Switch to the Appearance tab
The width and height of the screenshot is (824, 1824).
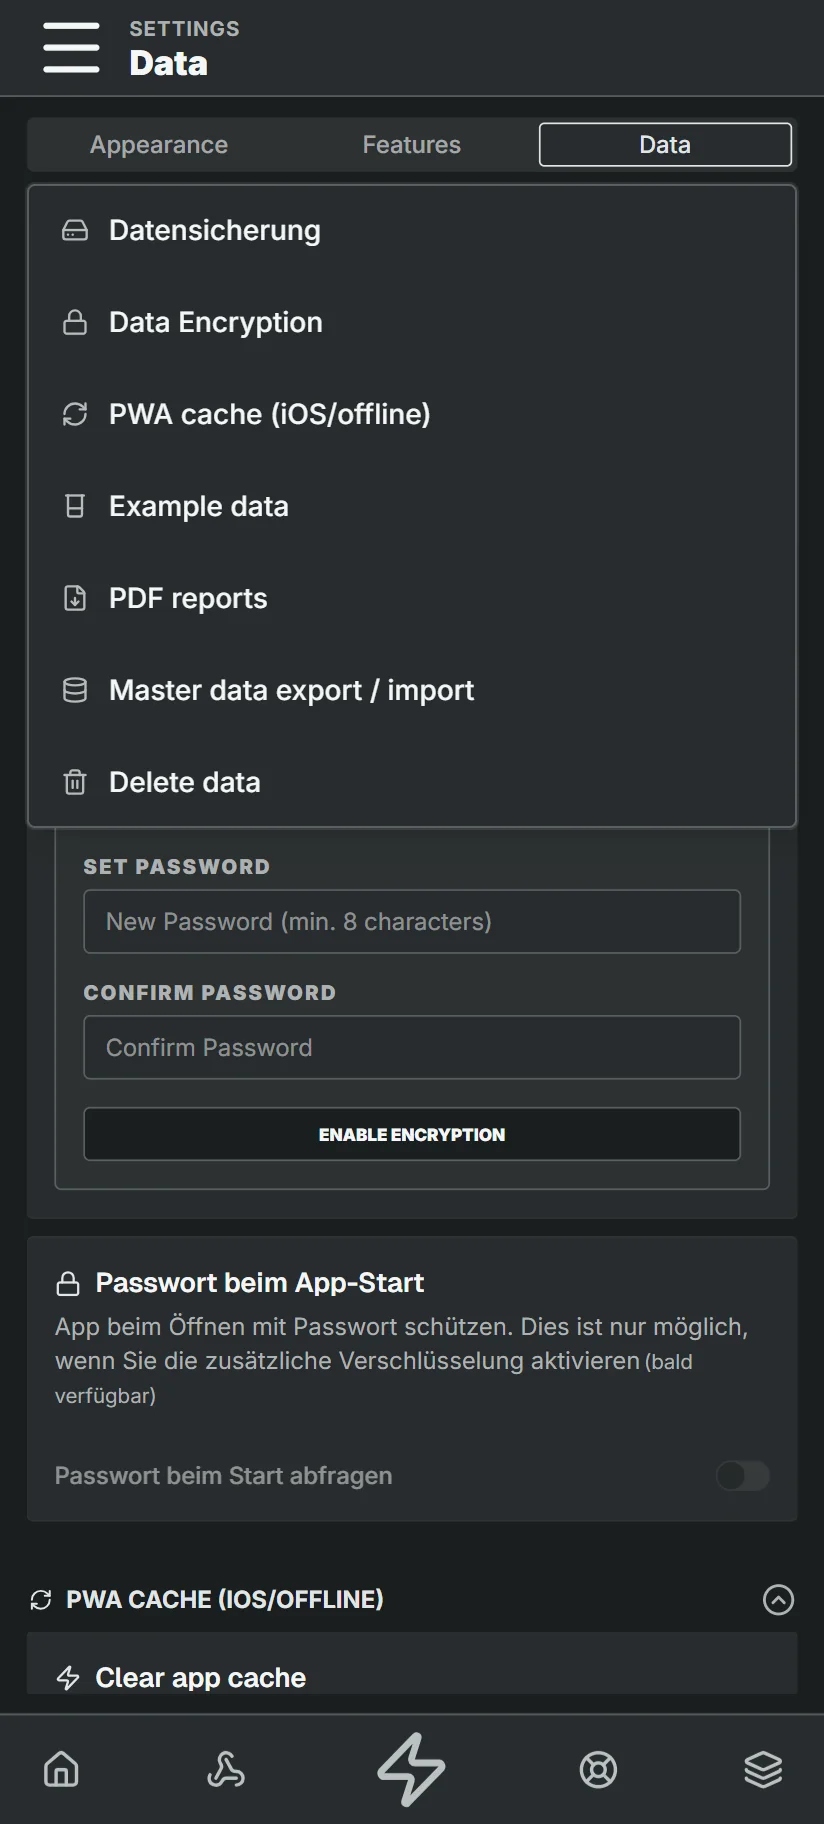(159, 145)
